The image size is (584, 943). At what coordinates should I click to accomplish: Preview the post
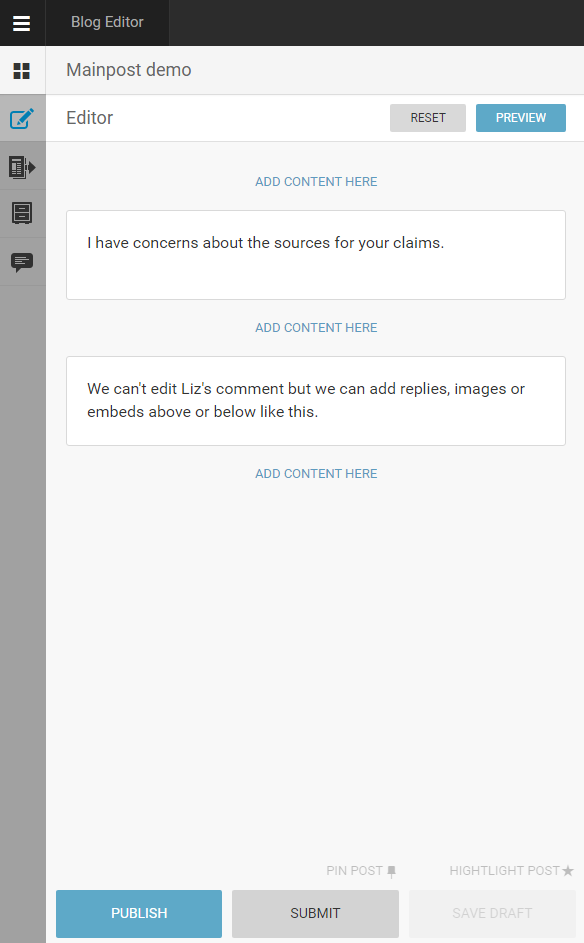point(521,118)
